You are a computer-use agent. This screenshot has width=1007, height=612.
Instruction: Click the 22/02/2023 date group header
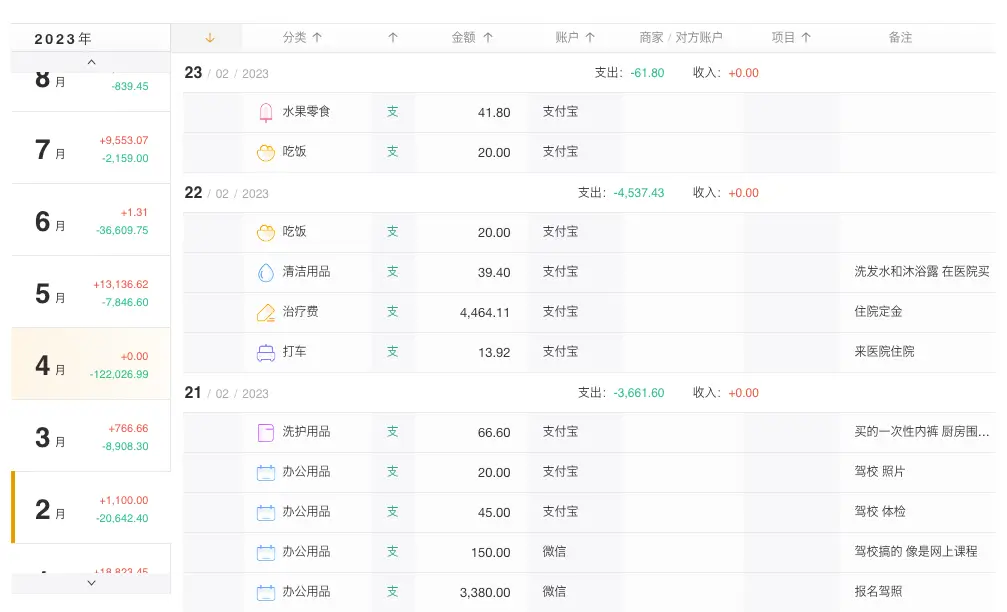pyautogui.click(x=589, y=193)
